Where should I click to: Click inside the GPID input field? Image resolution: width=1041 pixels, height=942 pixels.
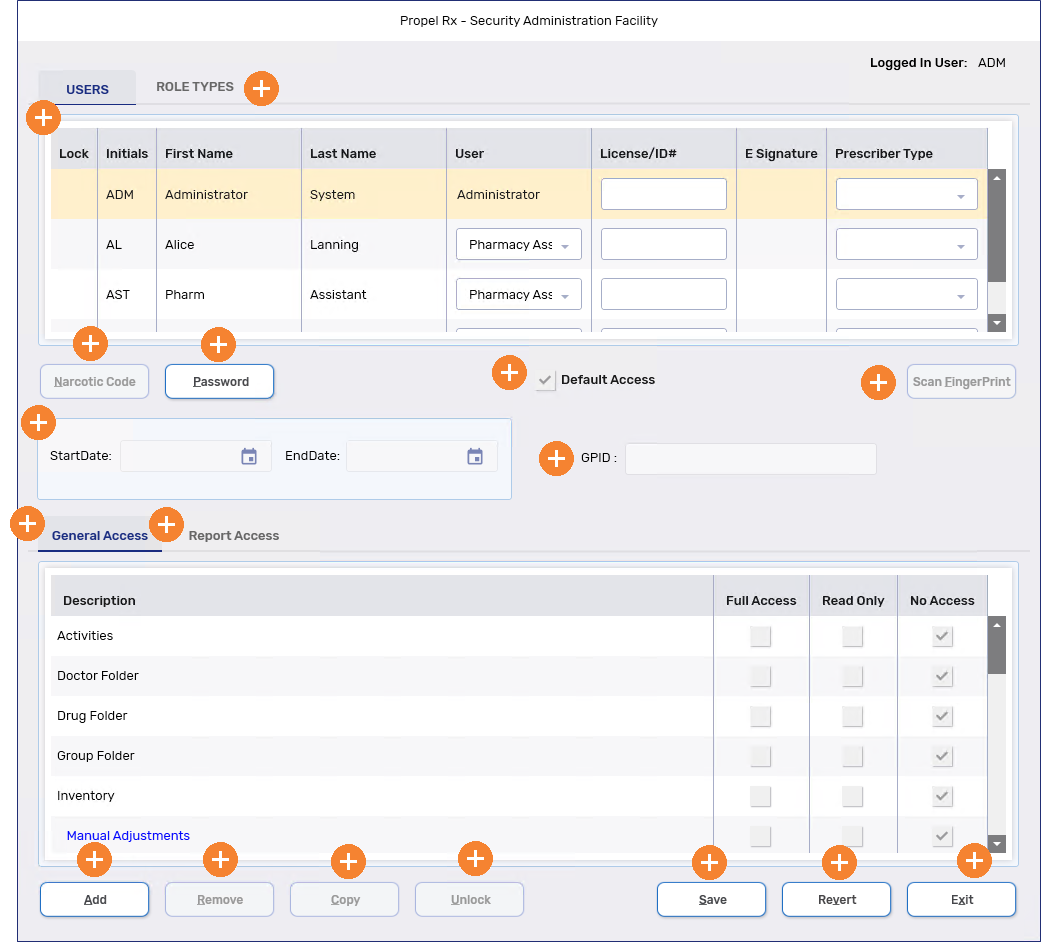click(x=750, y=458)
